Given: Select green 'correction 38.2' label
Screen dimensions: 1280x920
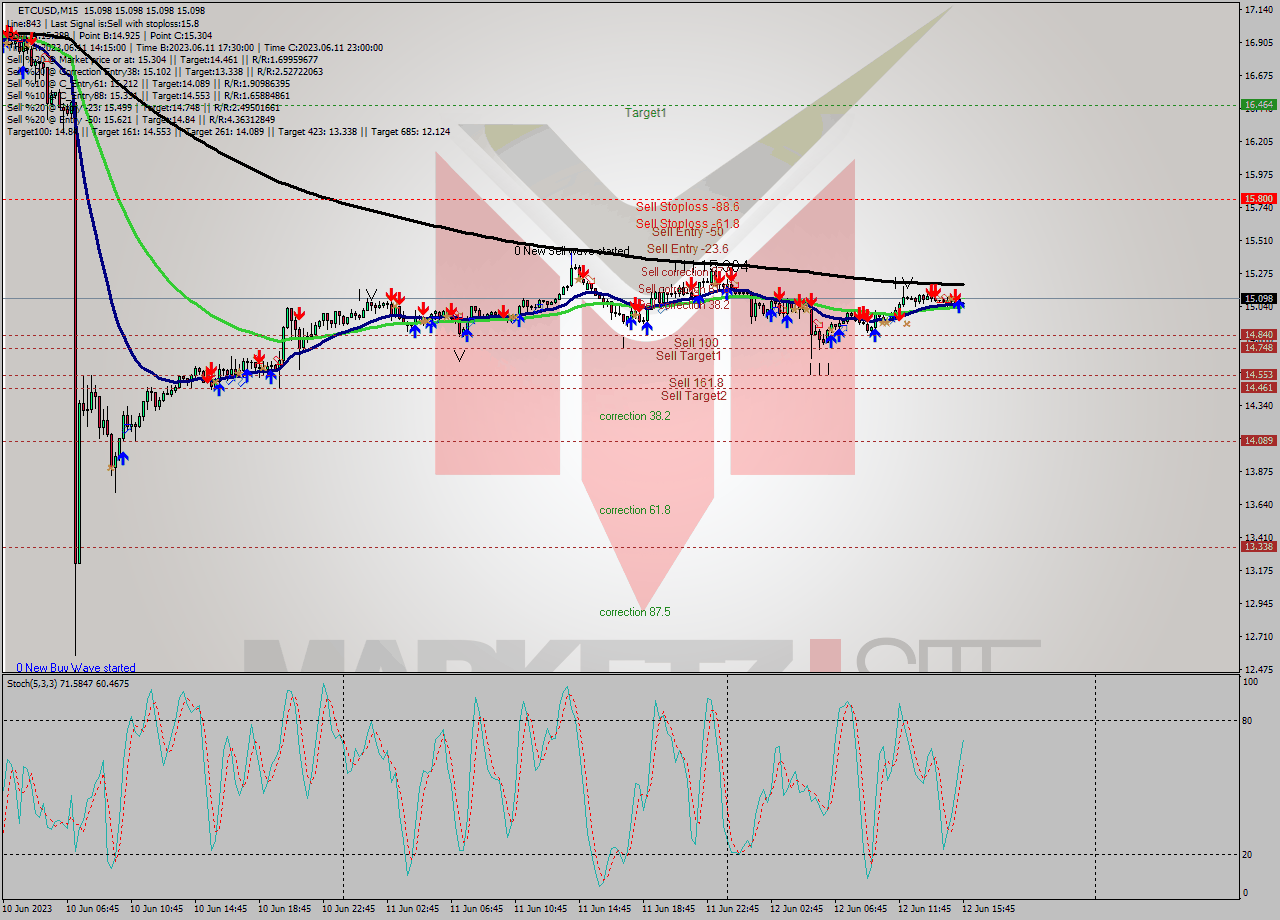Looking at the screenshot, I should point(635,416).
